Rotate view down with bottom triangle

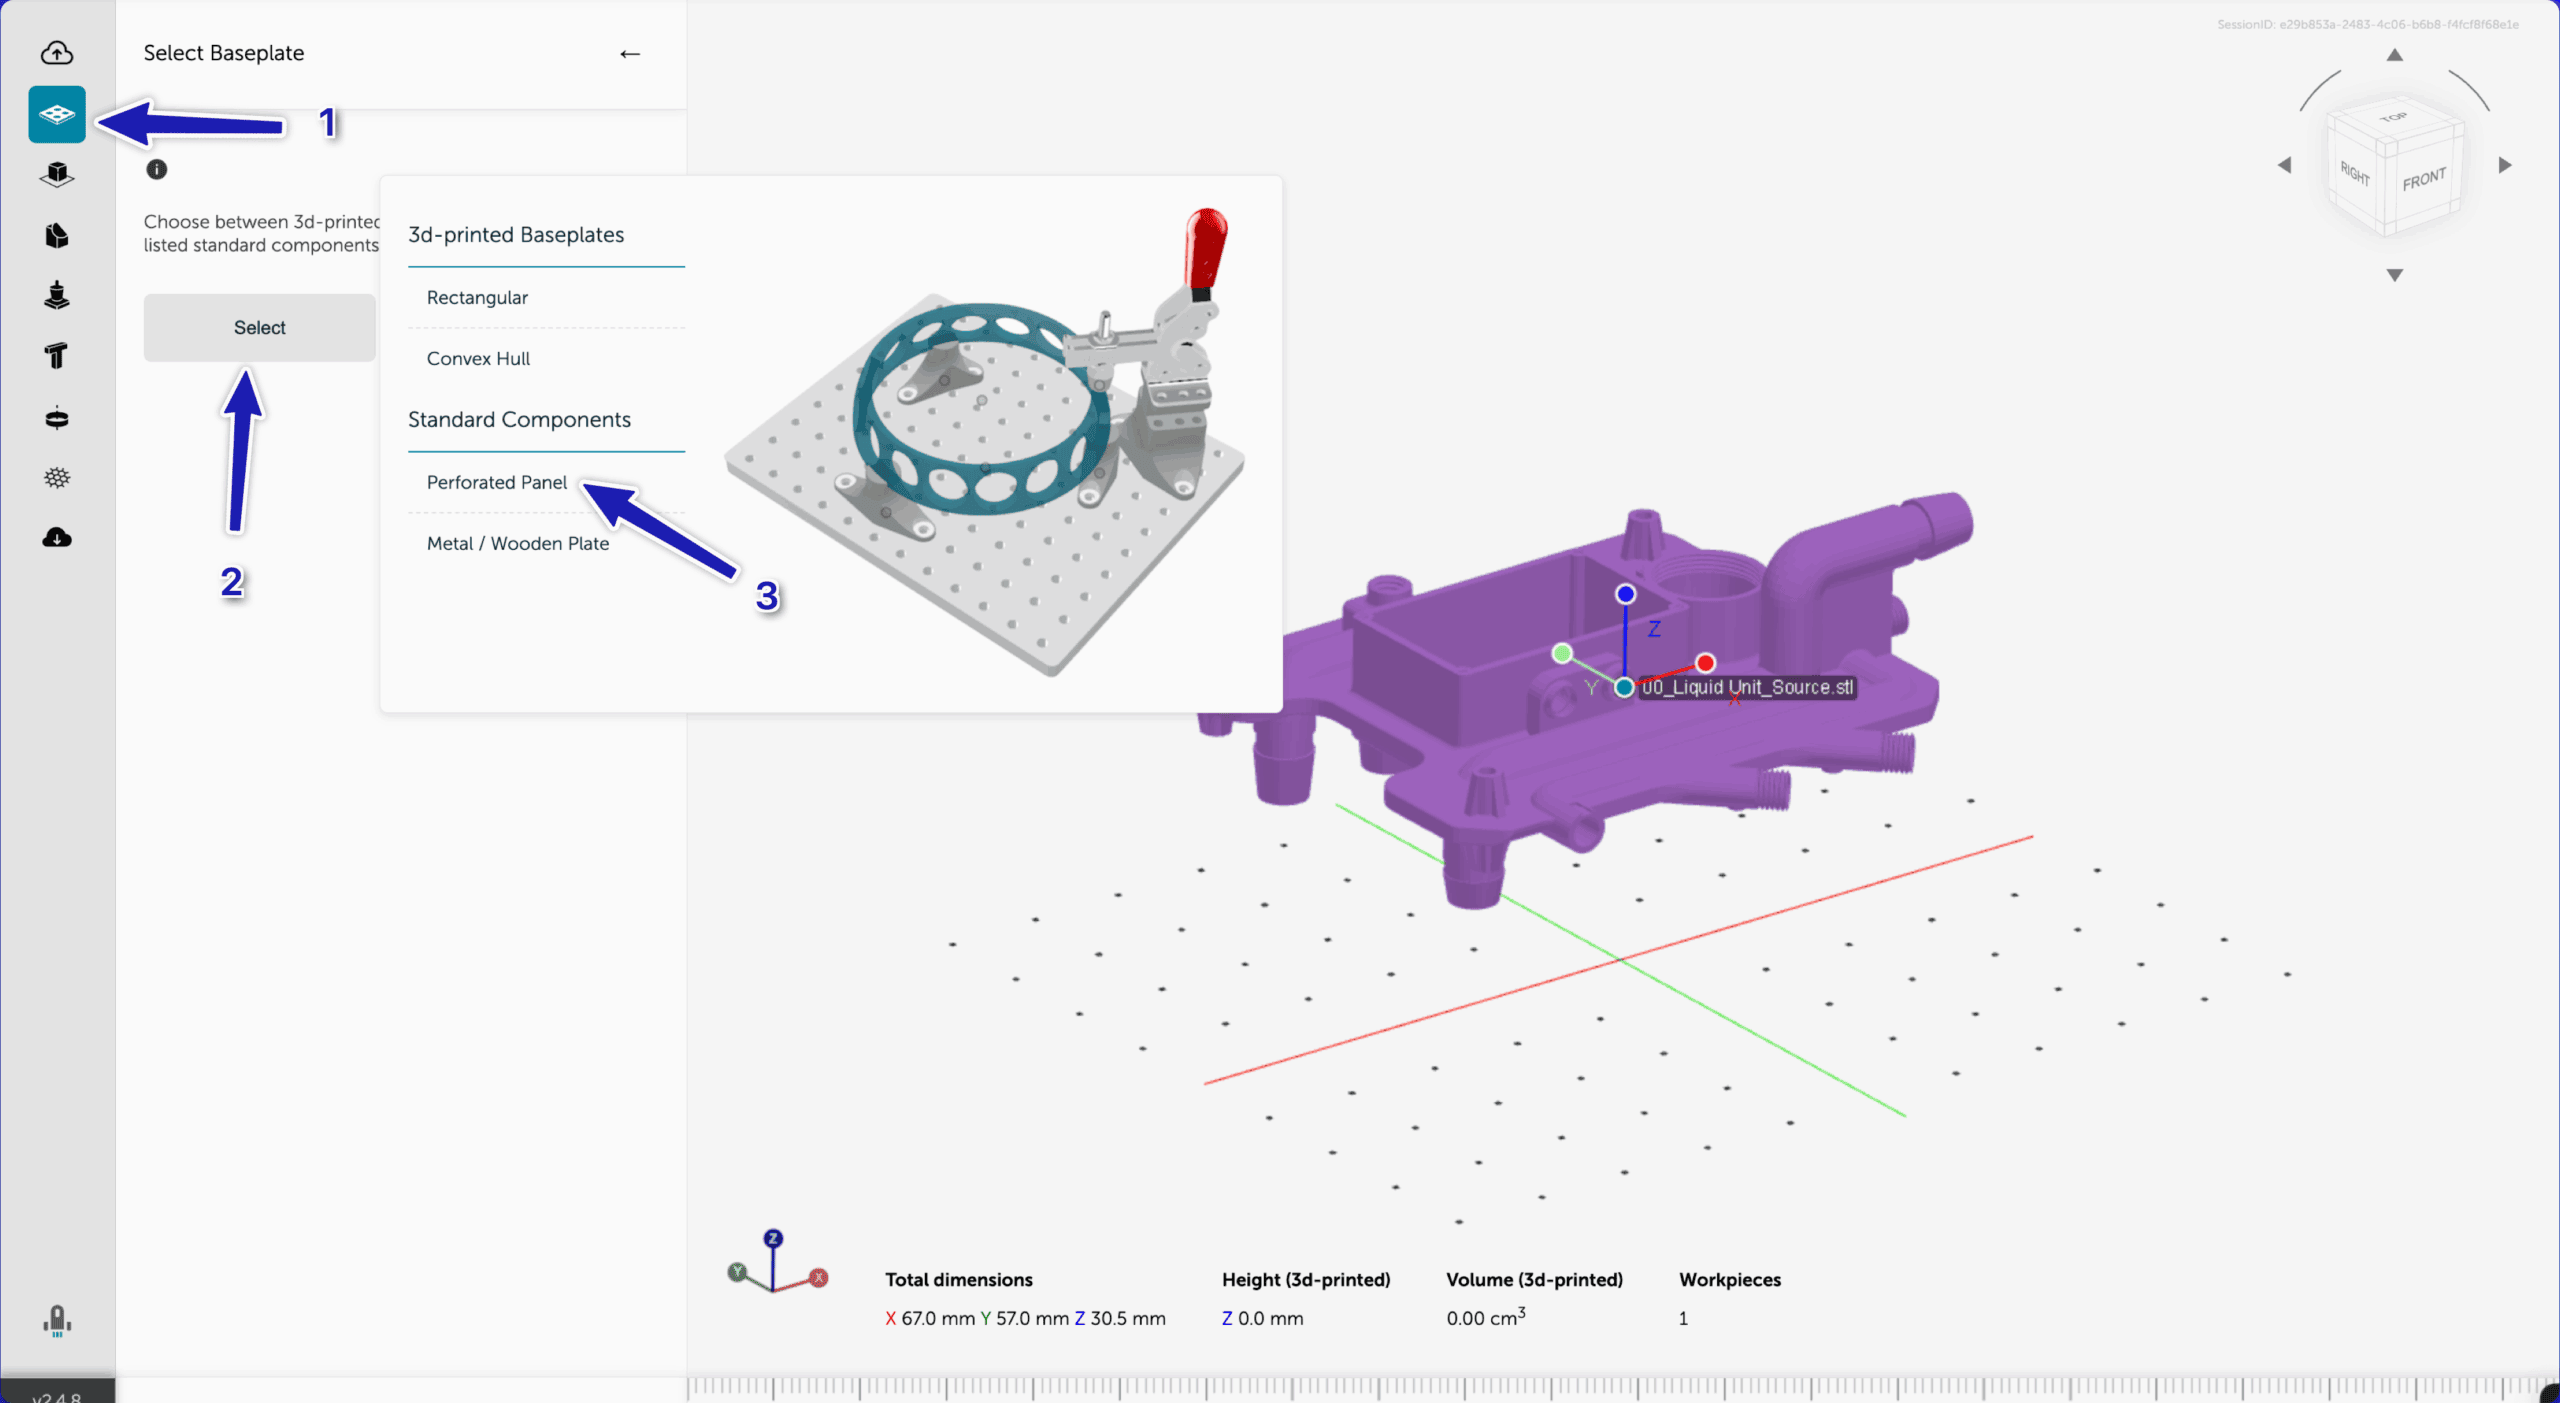coord(2394,275)
